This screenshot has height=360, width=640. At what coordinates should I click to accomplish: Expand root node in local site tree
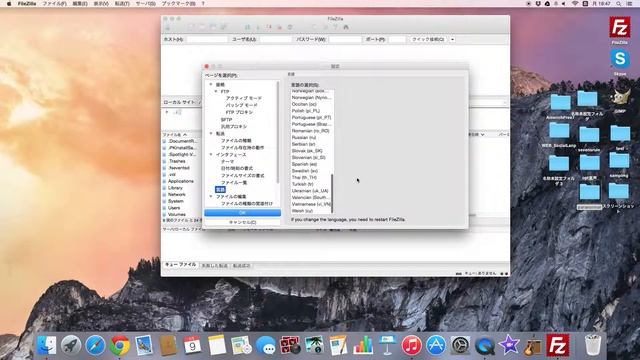click(x=167, y=112)
